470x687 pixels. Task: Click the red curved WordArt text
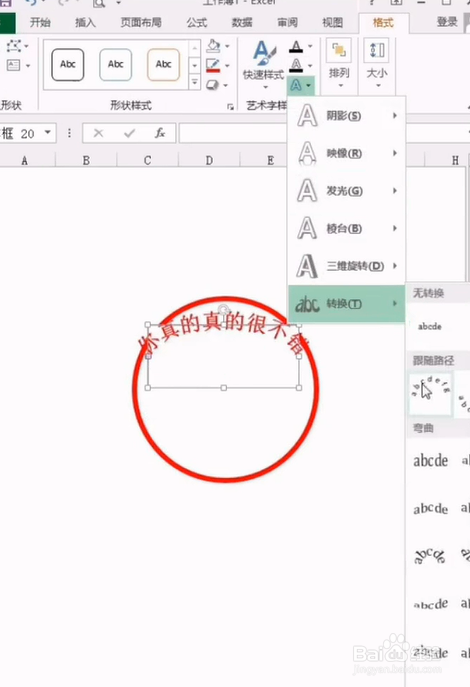(x=224, y=333)
